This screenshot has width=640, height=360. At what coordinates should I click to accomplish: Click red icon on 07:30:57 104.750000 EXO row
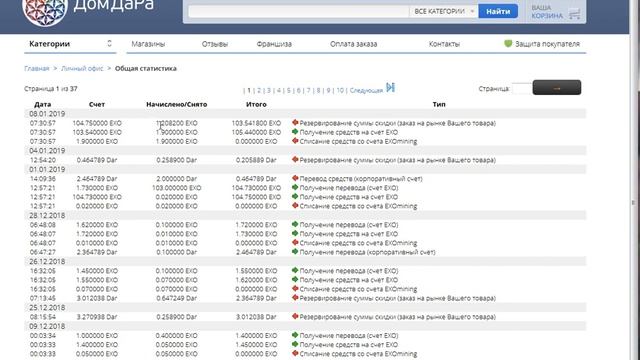point(295,122)
